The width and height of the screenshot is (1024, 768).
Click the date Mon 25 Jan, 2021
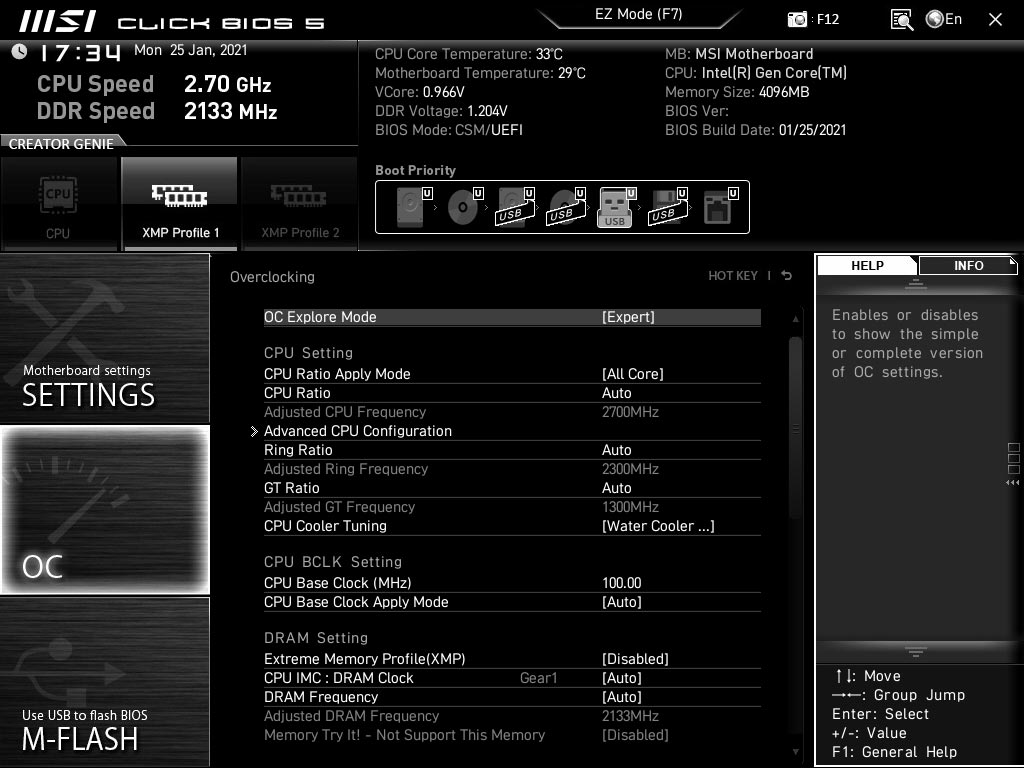tap(191, 50)
